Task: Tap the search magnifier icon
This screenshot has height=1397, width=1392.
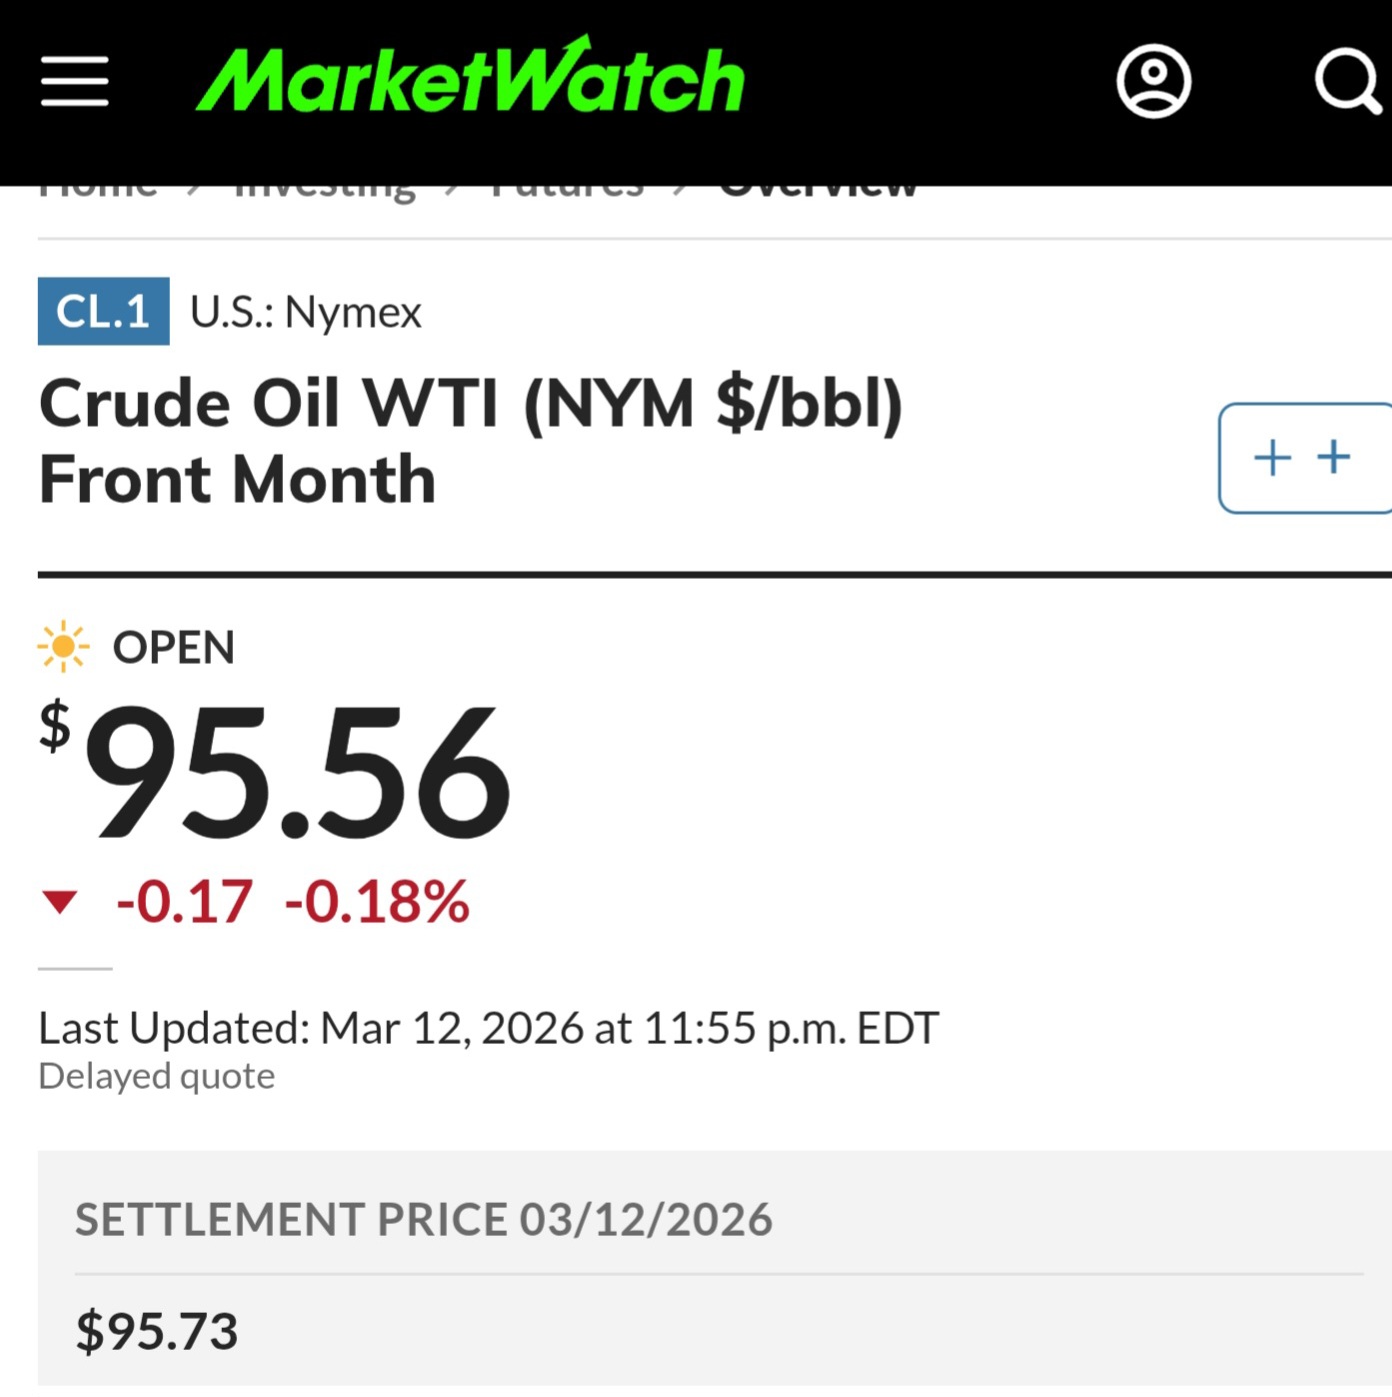Action: click(x=1347, y=81)
